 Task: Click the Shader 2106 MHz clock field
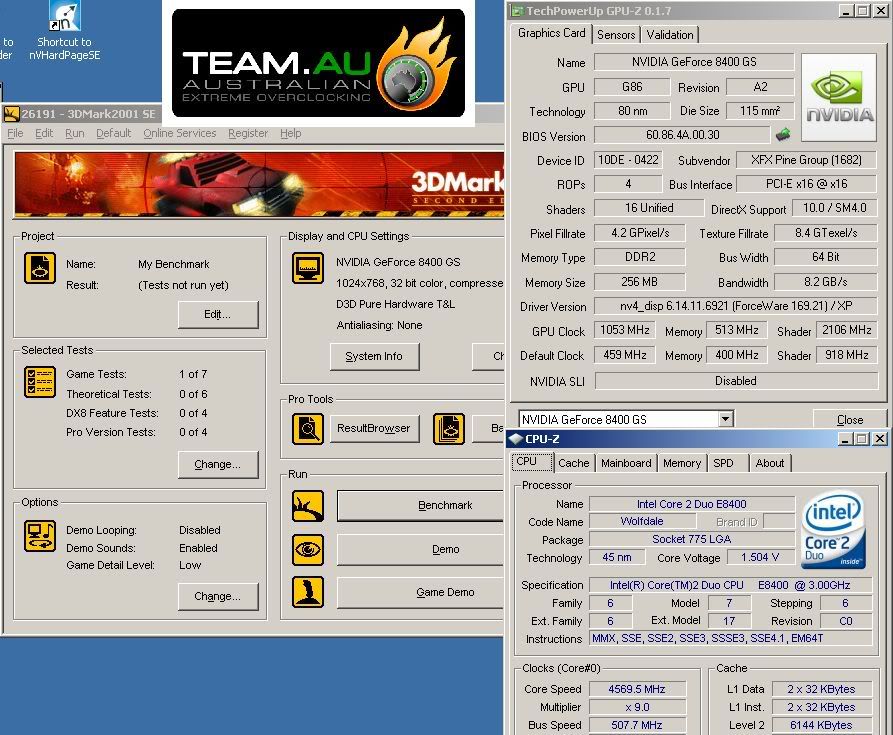click(846, 330)
